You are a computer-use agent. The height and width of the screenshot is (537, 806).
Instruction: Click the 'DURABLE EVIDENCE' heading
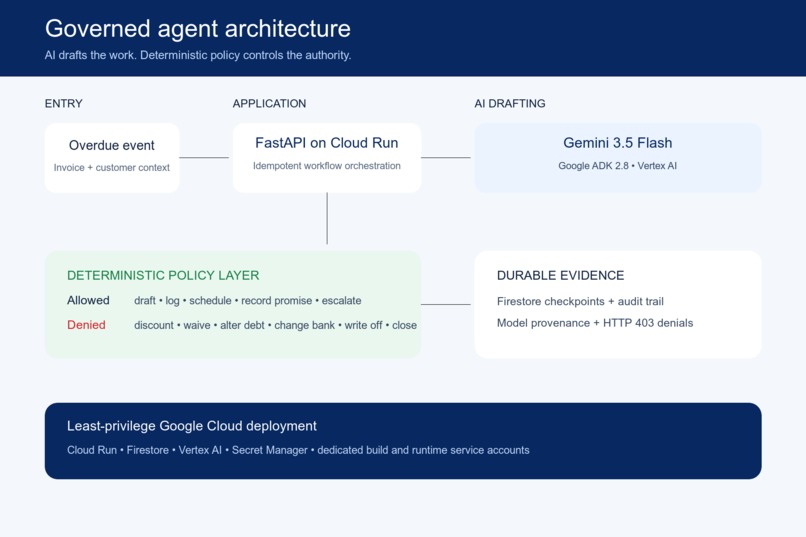(560, 275)
